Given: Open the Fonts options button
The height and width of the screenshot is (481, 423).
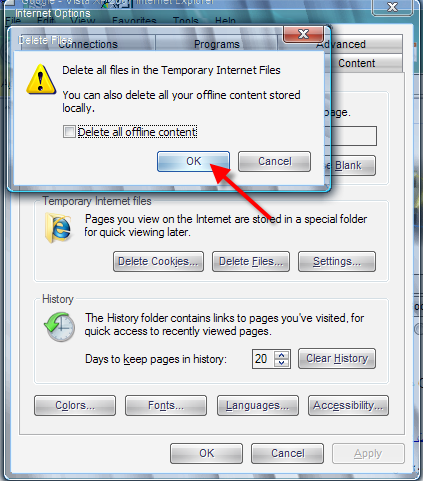Looking at the screenshot, I should 166,406.
